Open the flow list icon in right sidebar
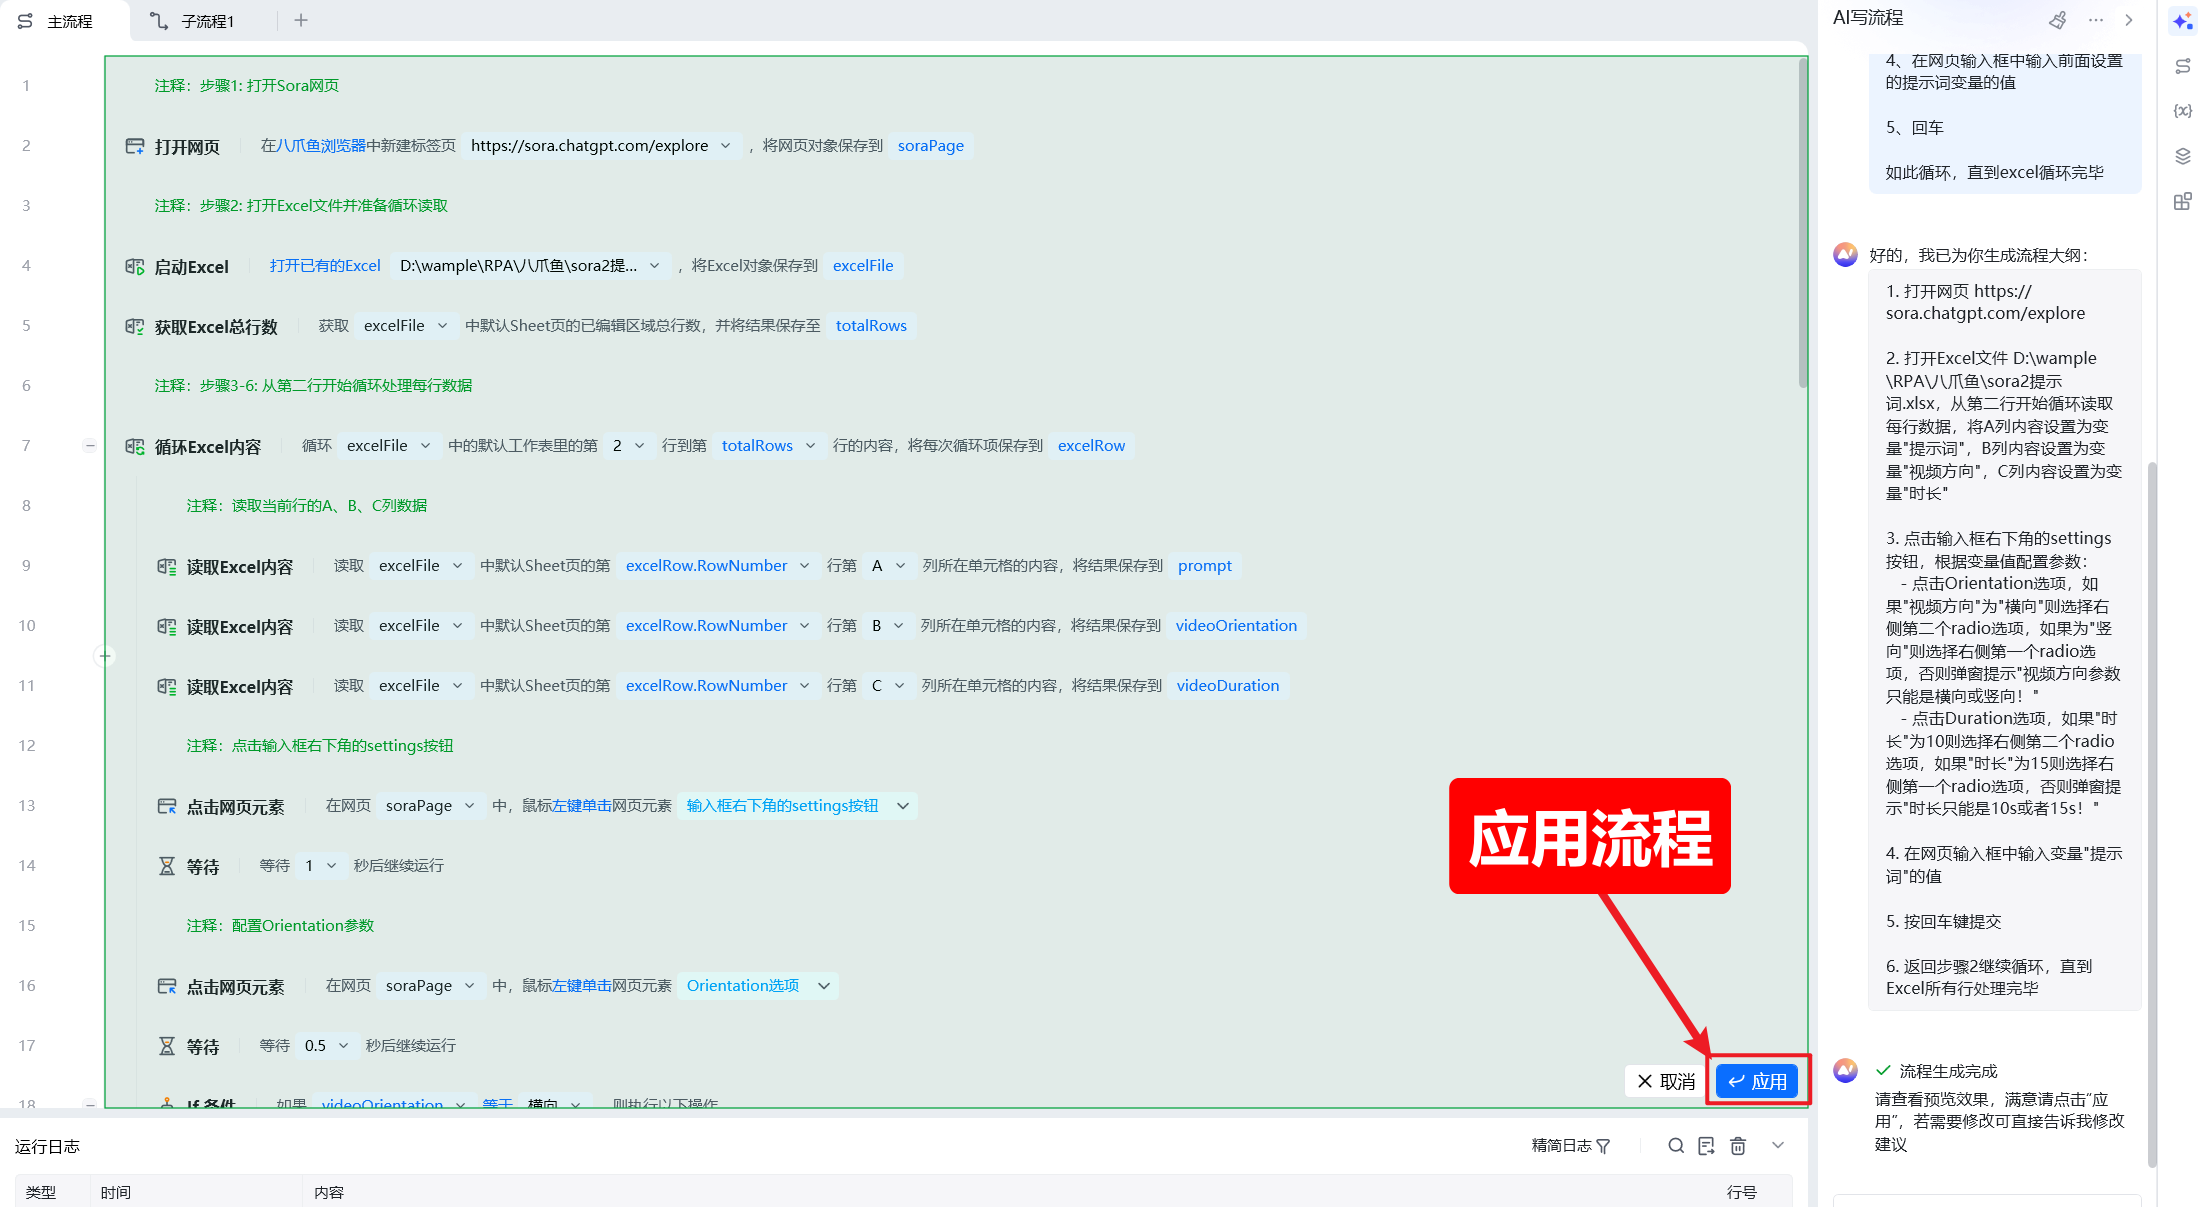 [2182, 66]
